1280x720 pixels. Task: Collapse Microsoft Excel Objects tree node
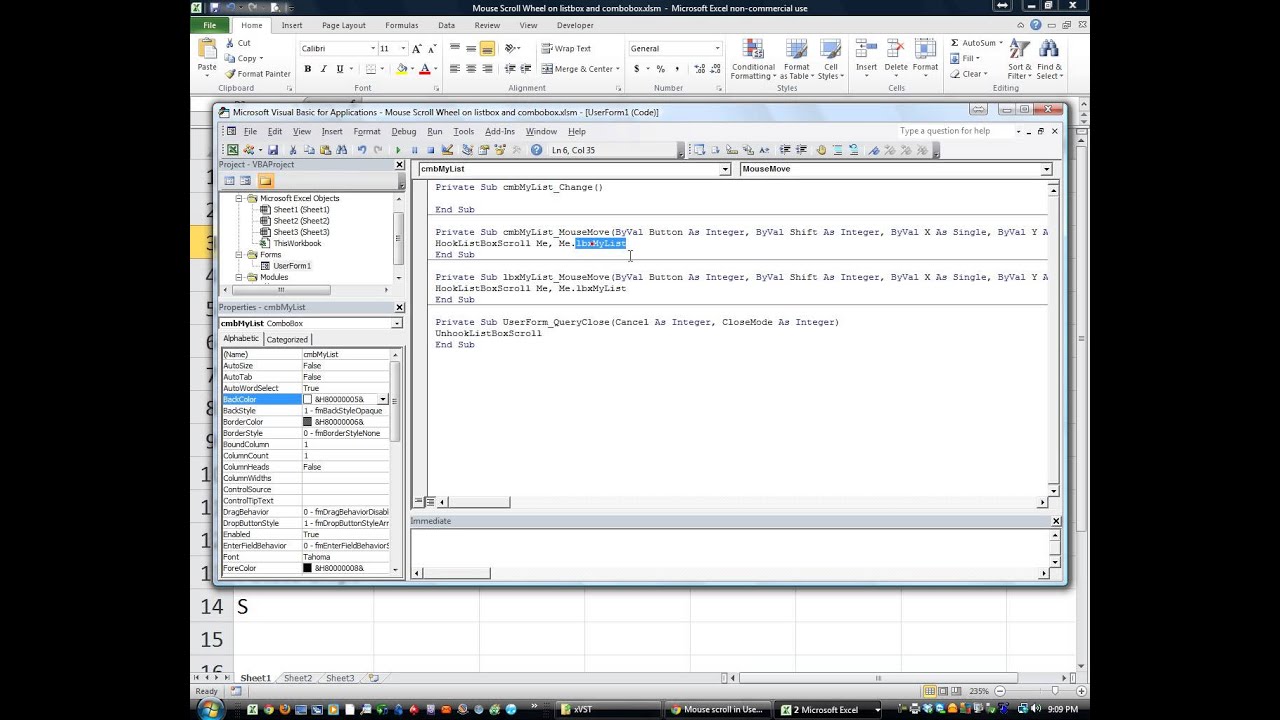tap(239, 198)
